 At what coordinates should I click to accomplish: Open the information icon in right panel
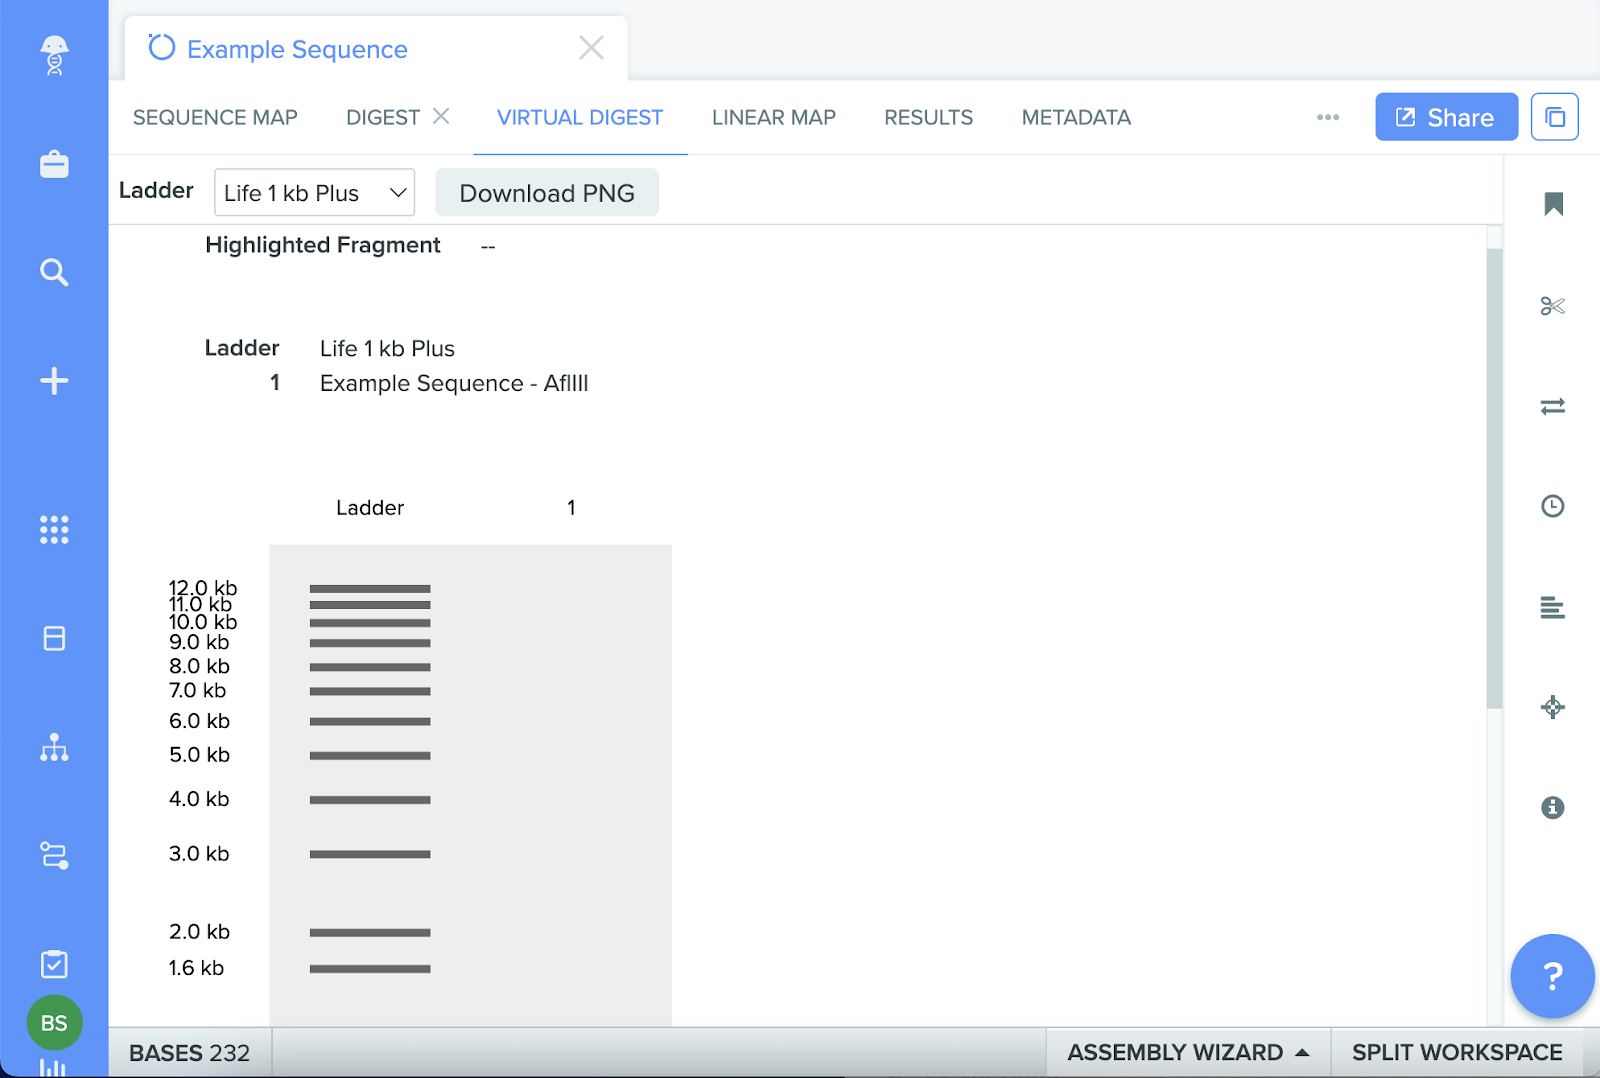tap(1552, 807)
